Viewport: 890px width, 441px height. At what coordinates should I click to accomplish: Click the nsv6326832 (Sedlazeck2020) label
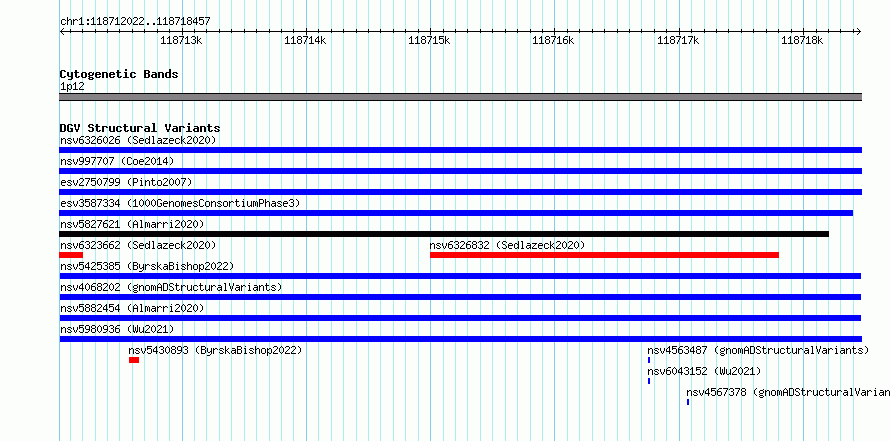click(507, 245)
